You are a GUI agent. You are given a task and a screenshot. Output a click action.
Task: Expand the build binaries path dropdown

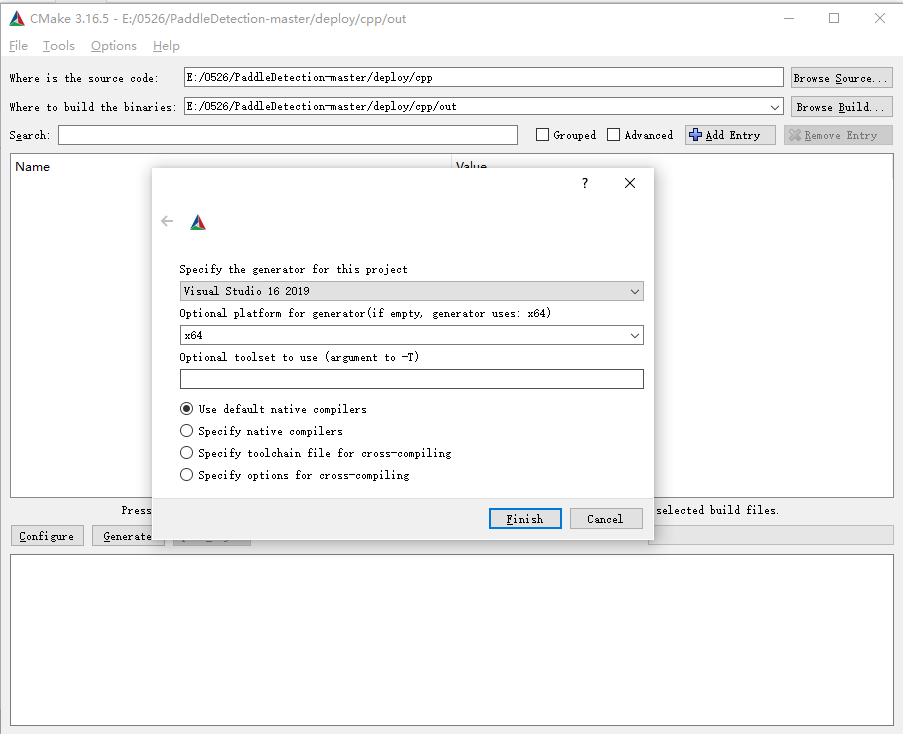pyautogui.click(x=775, y=107)
